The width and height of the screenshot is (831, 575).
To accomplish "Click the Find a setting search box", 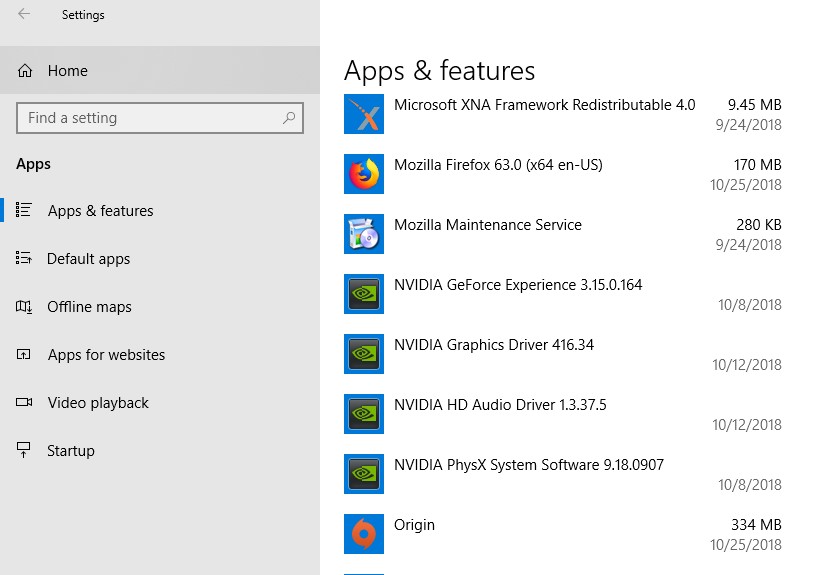I will coord(150,118).
